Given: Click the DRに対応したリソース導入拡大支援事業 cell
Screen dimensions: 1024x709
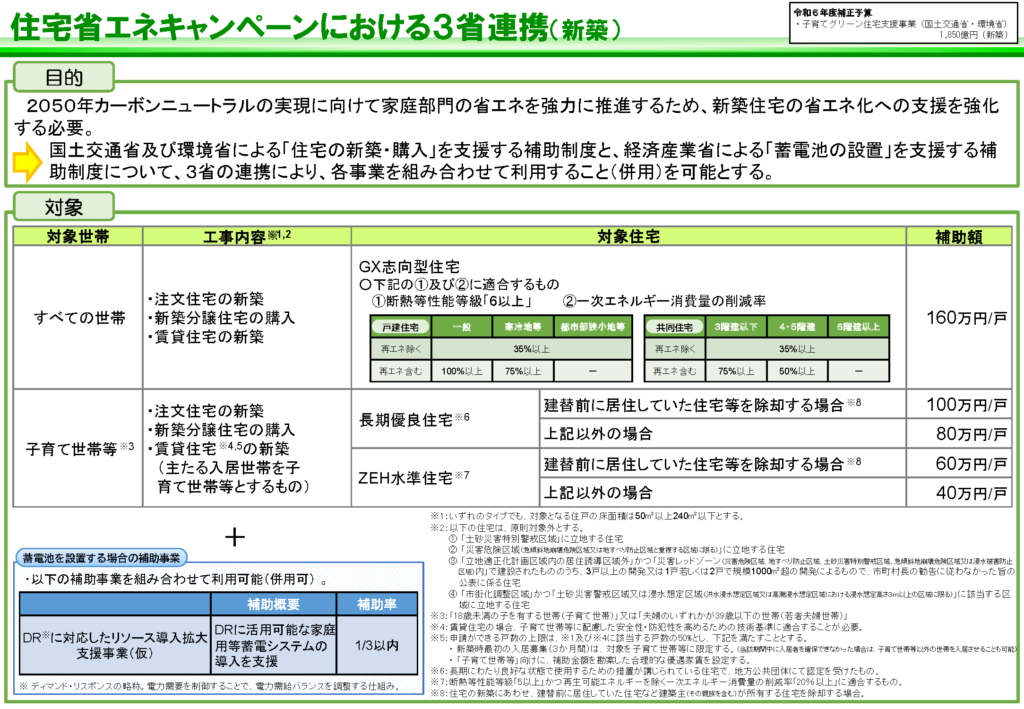Looking at the screenshot, I should [115, 645].
